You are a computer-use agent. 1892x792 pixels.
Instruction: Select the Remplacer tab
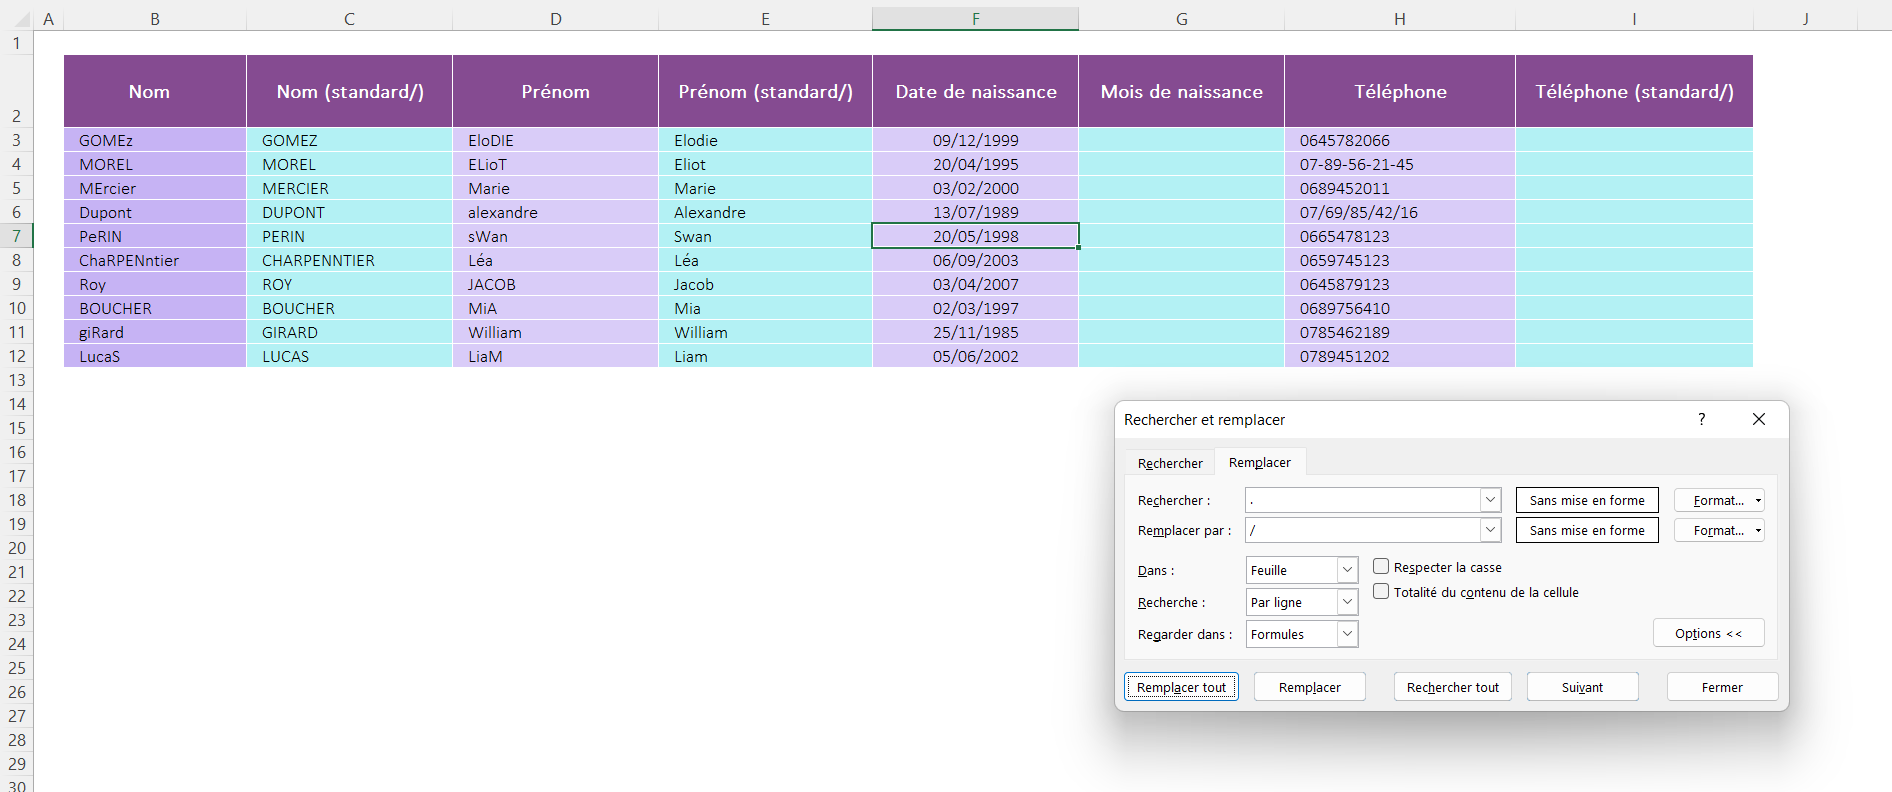[x=1259, y=462]
